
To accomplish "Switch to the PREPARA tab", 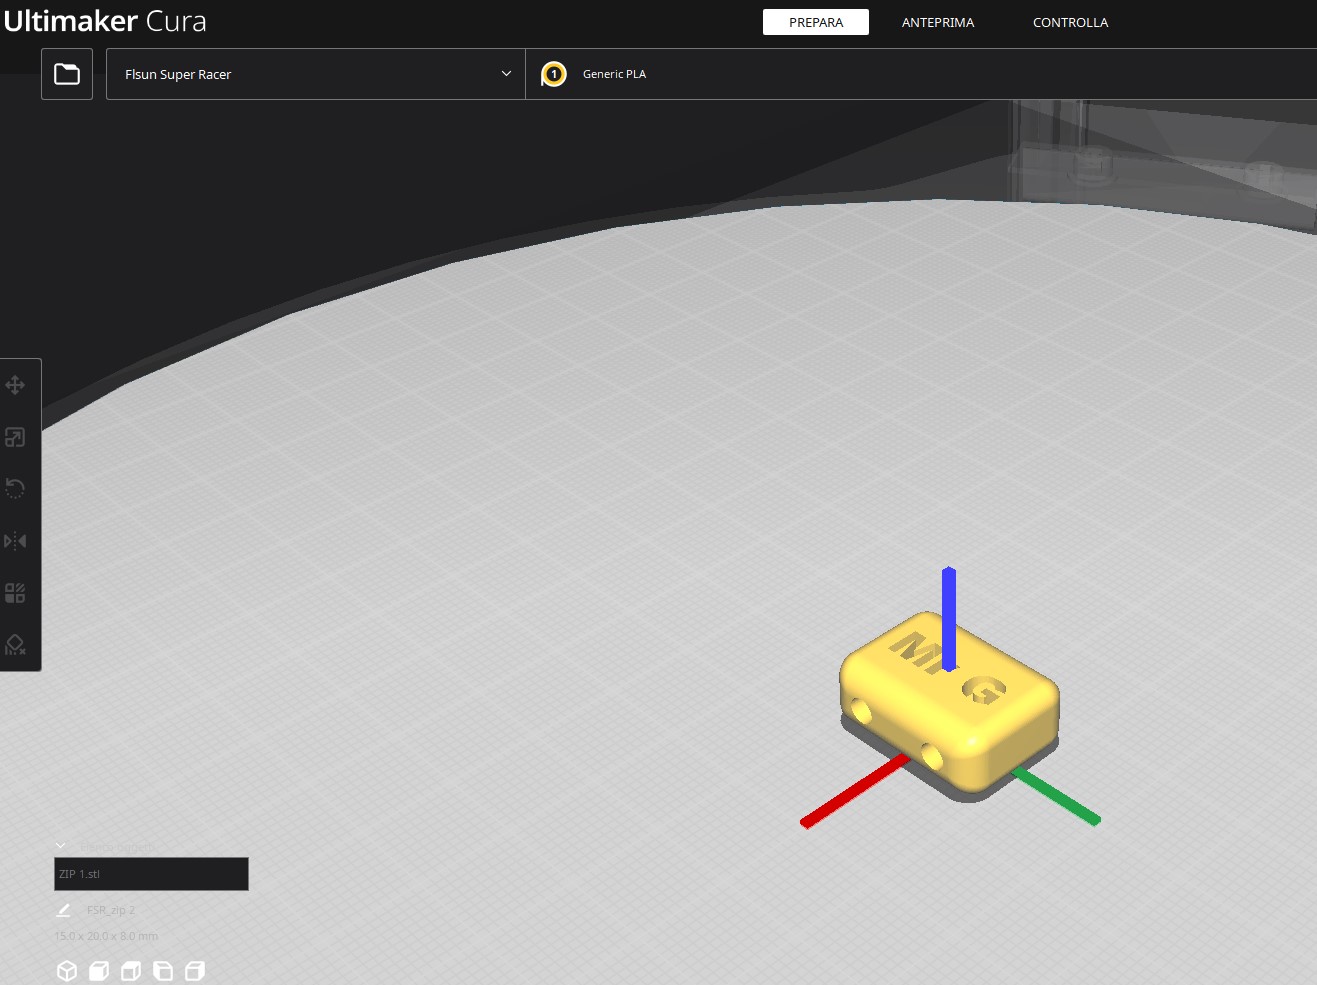I will pos(815,22).
